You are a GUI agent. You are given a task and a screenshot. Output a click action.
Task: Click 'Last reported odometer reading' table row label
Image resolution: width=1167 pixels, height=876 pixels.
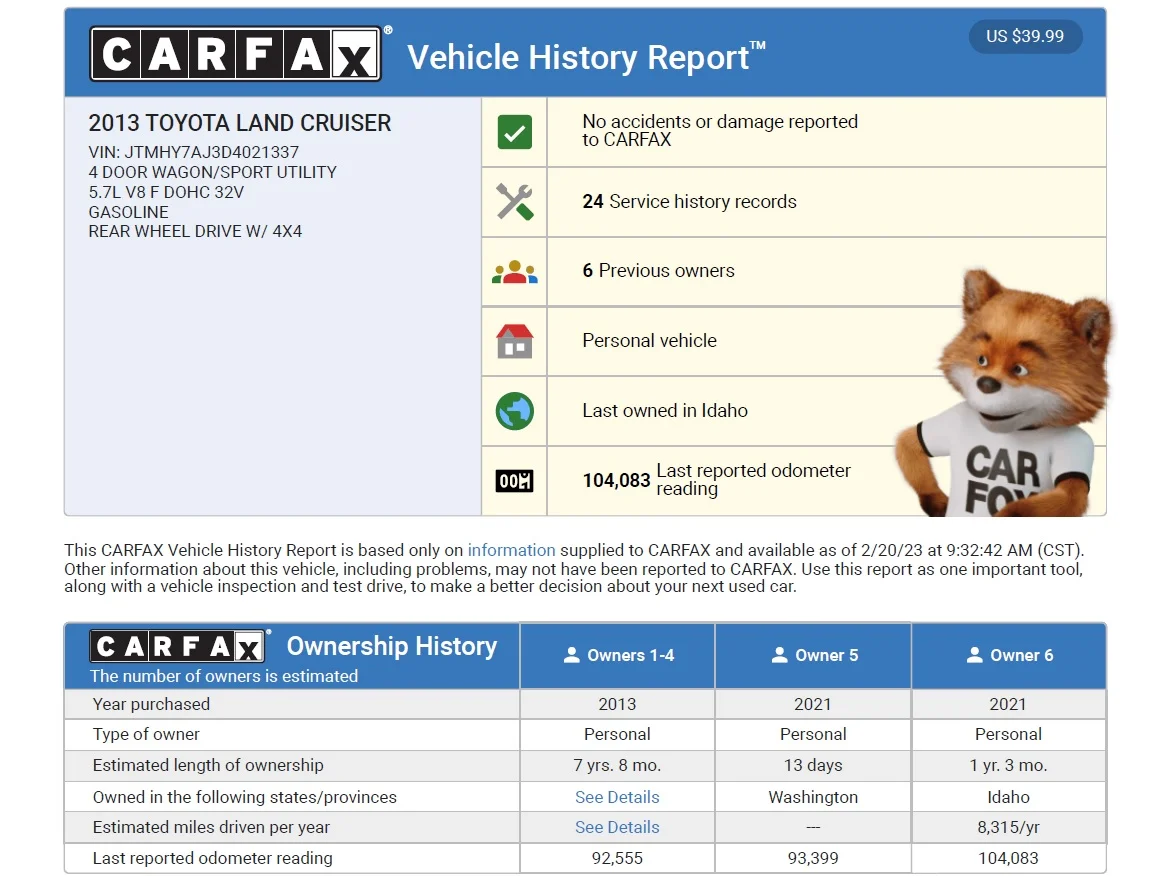pyautogui.click(x=212, y=858)
